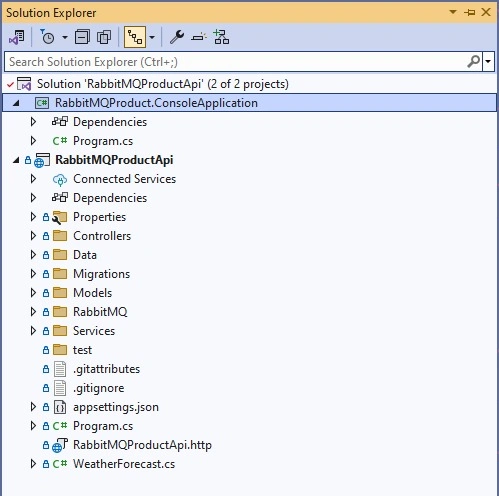Image resolution: width=499 pixels, height=496 pixels.
Task: Pin the Solution Explorer panel (auto hide)
Action: 470,13
